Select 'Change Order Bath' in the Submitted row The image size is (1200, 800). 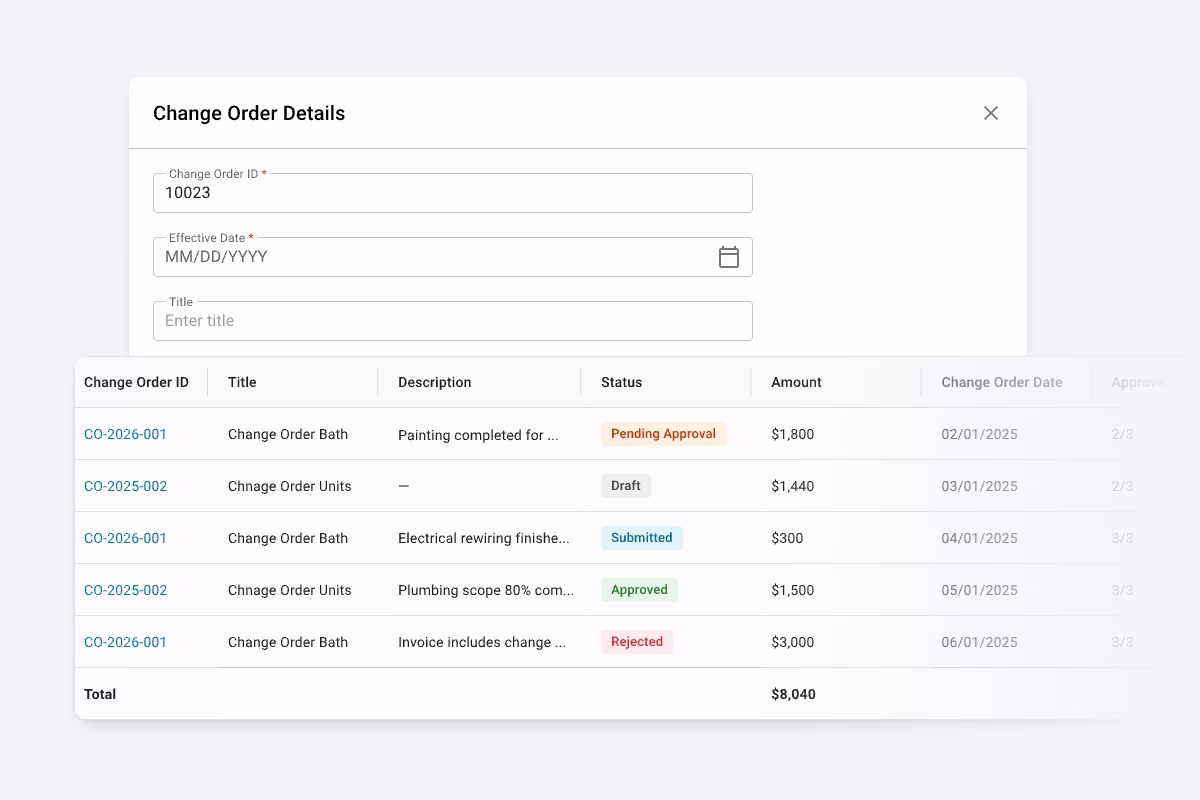[x=288, y=538]
